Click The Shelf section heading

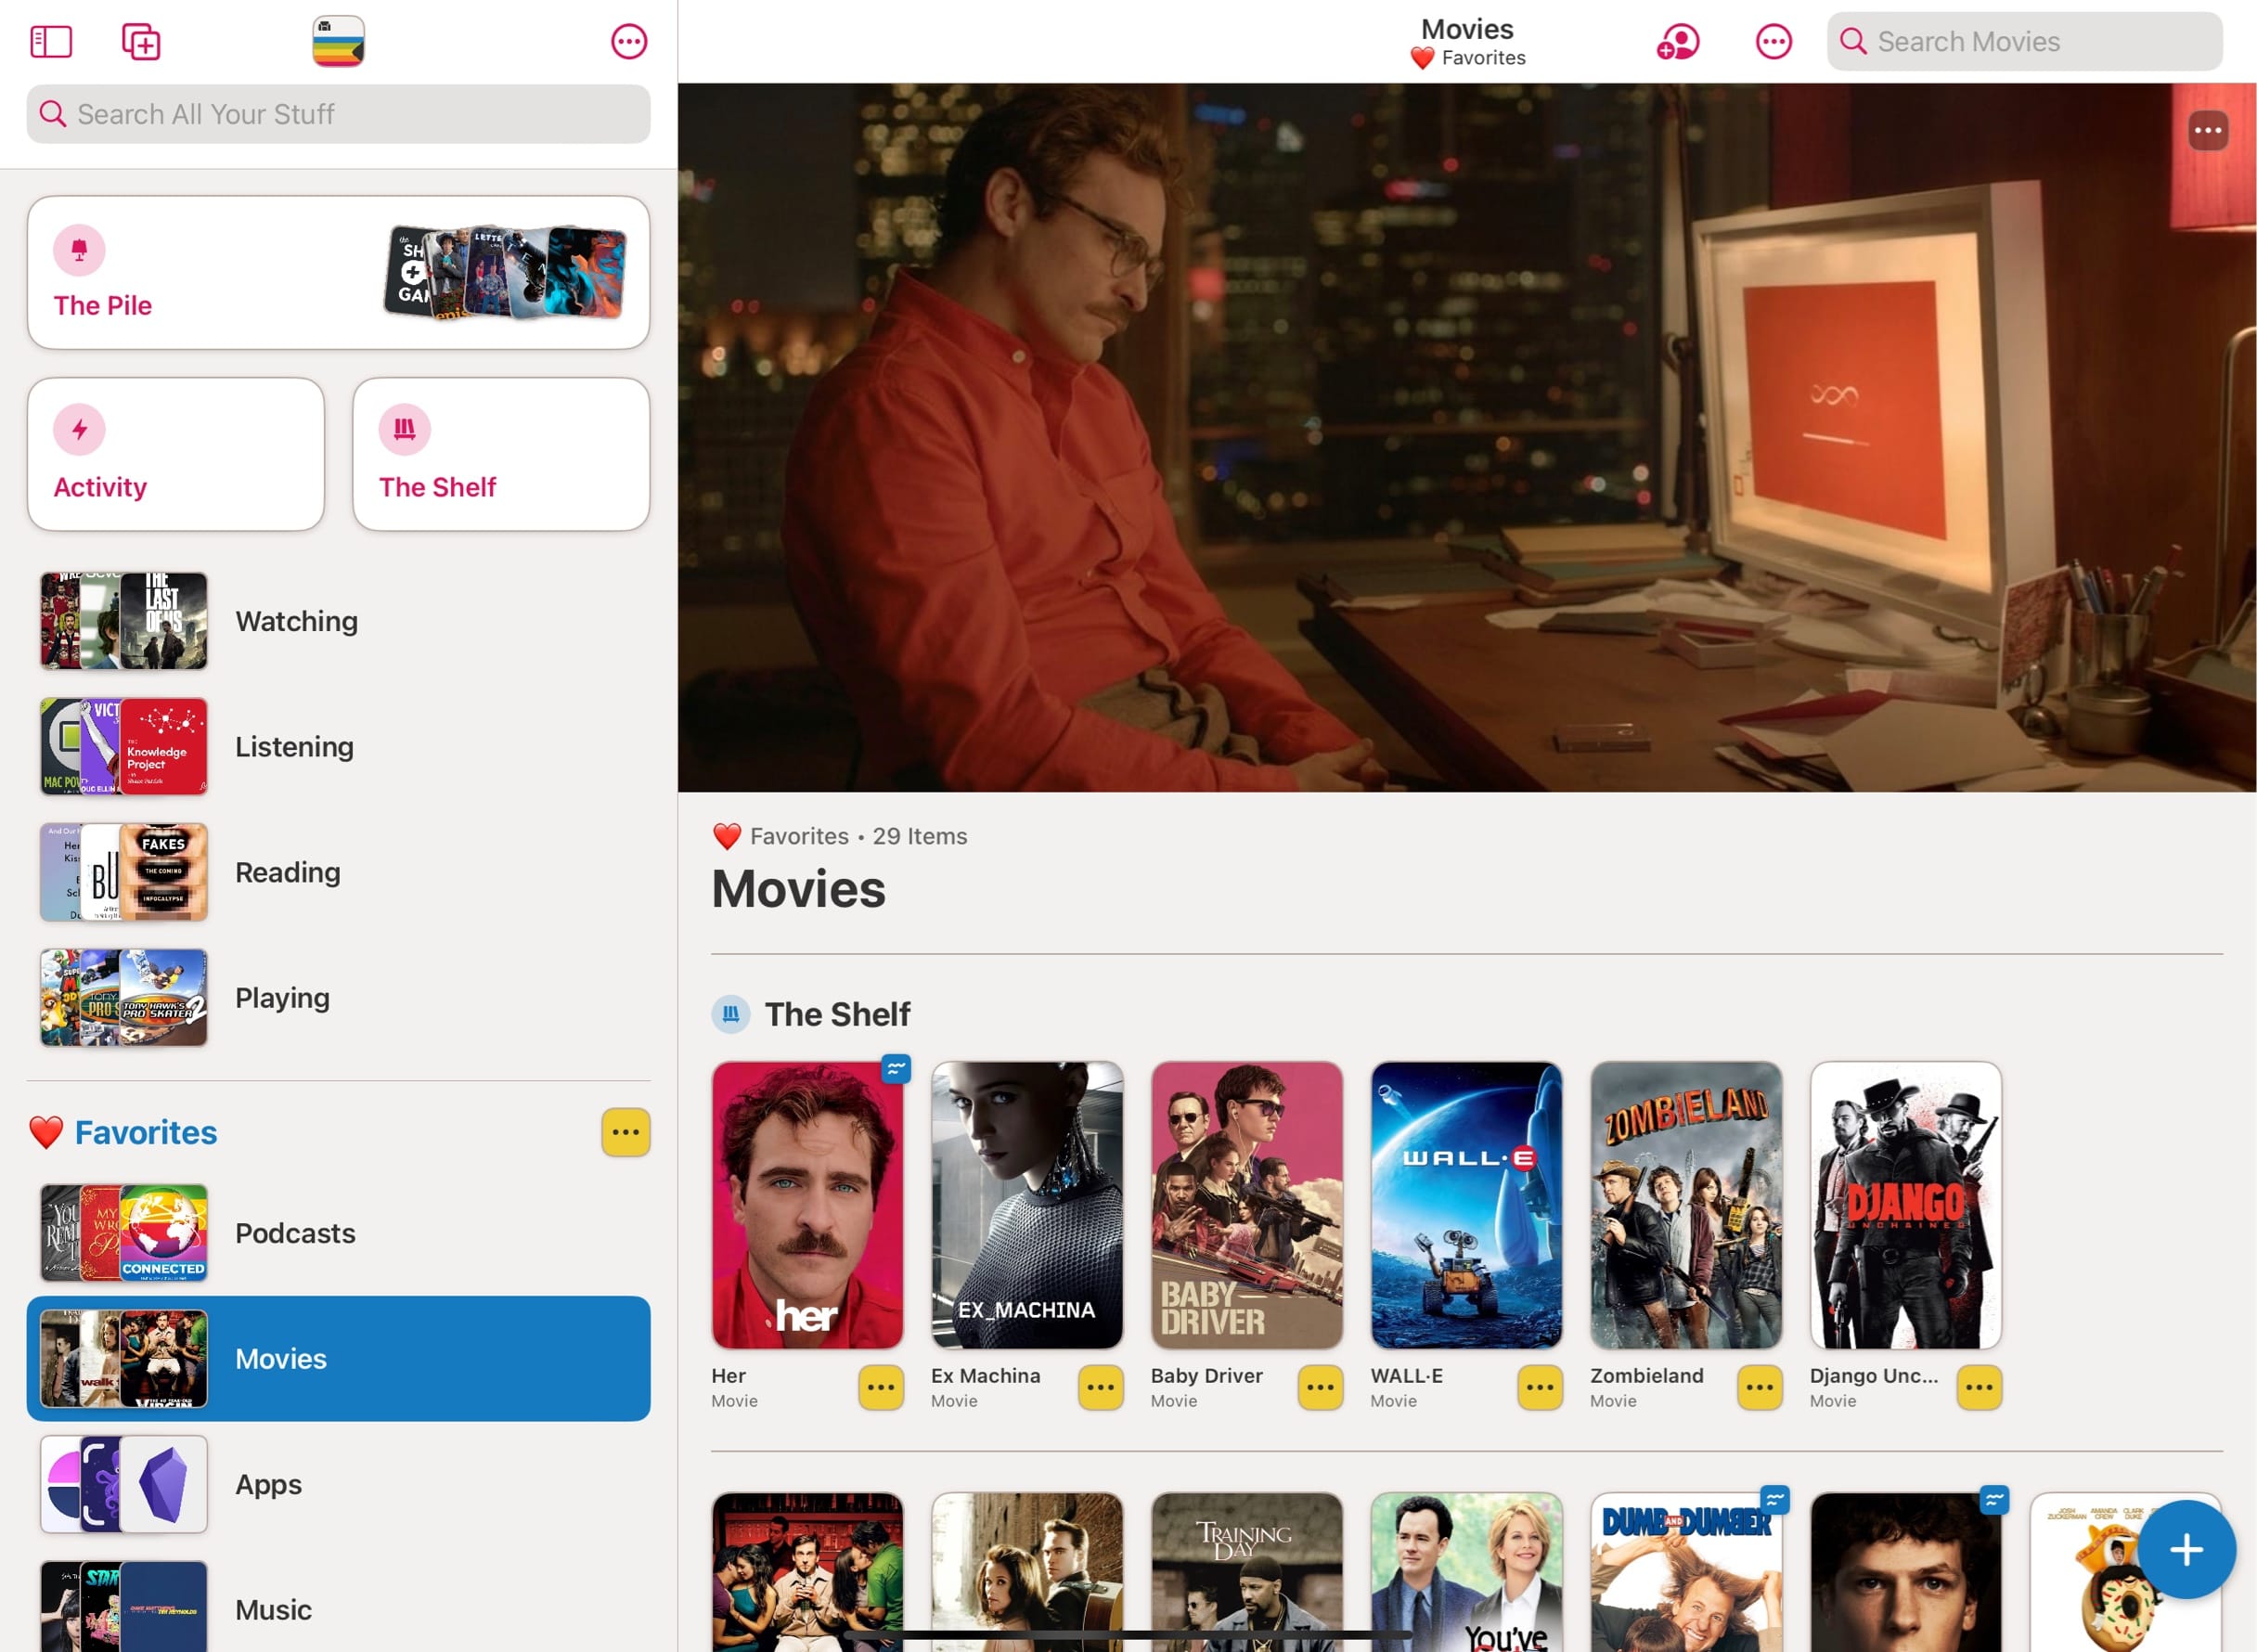coord(837,1014)
